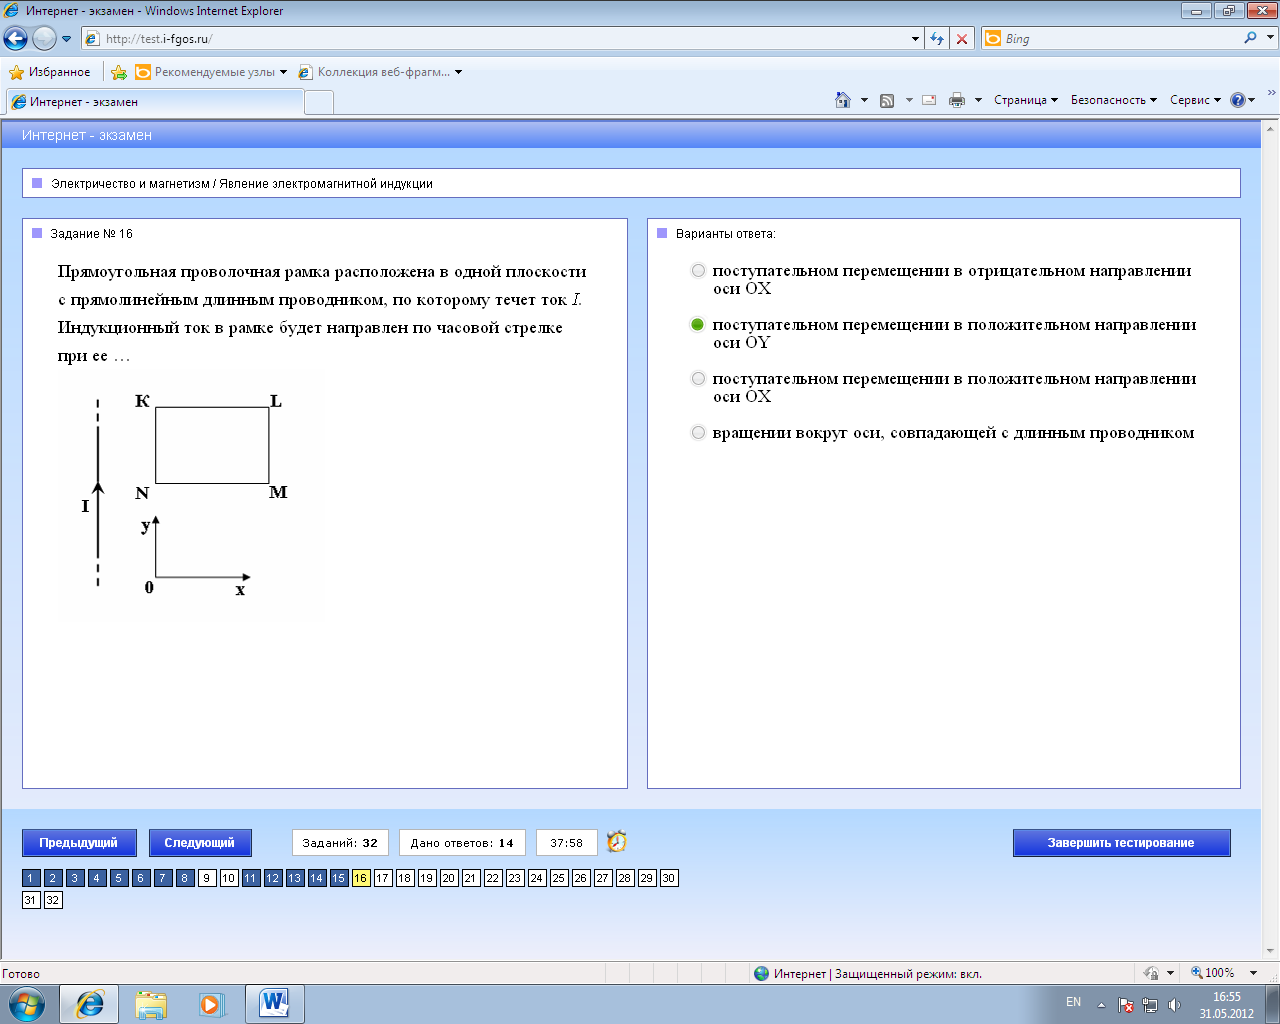Jump to question number 25

pyautogui.click(x=559, y=878)
